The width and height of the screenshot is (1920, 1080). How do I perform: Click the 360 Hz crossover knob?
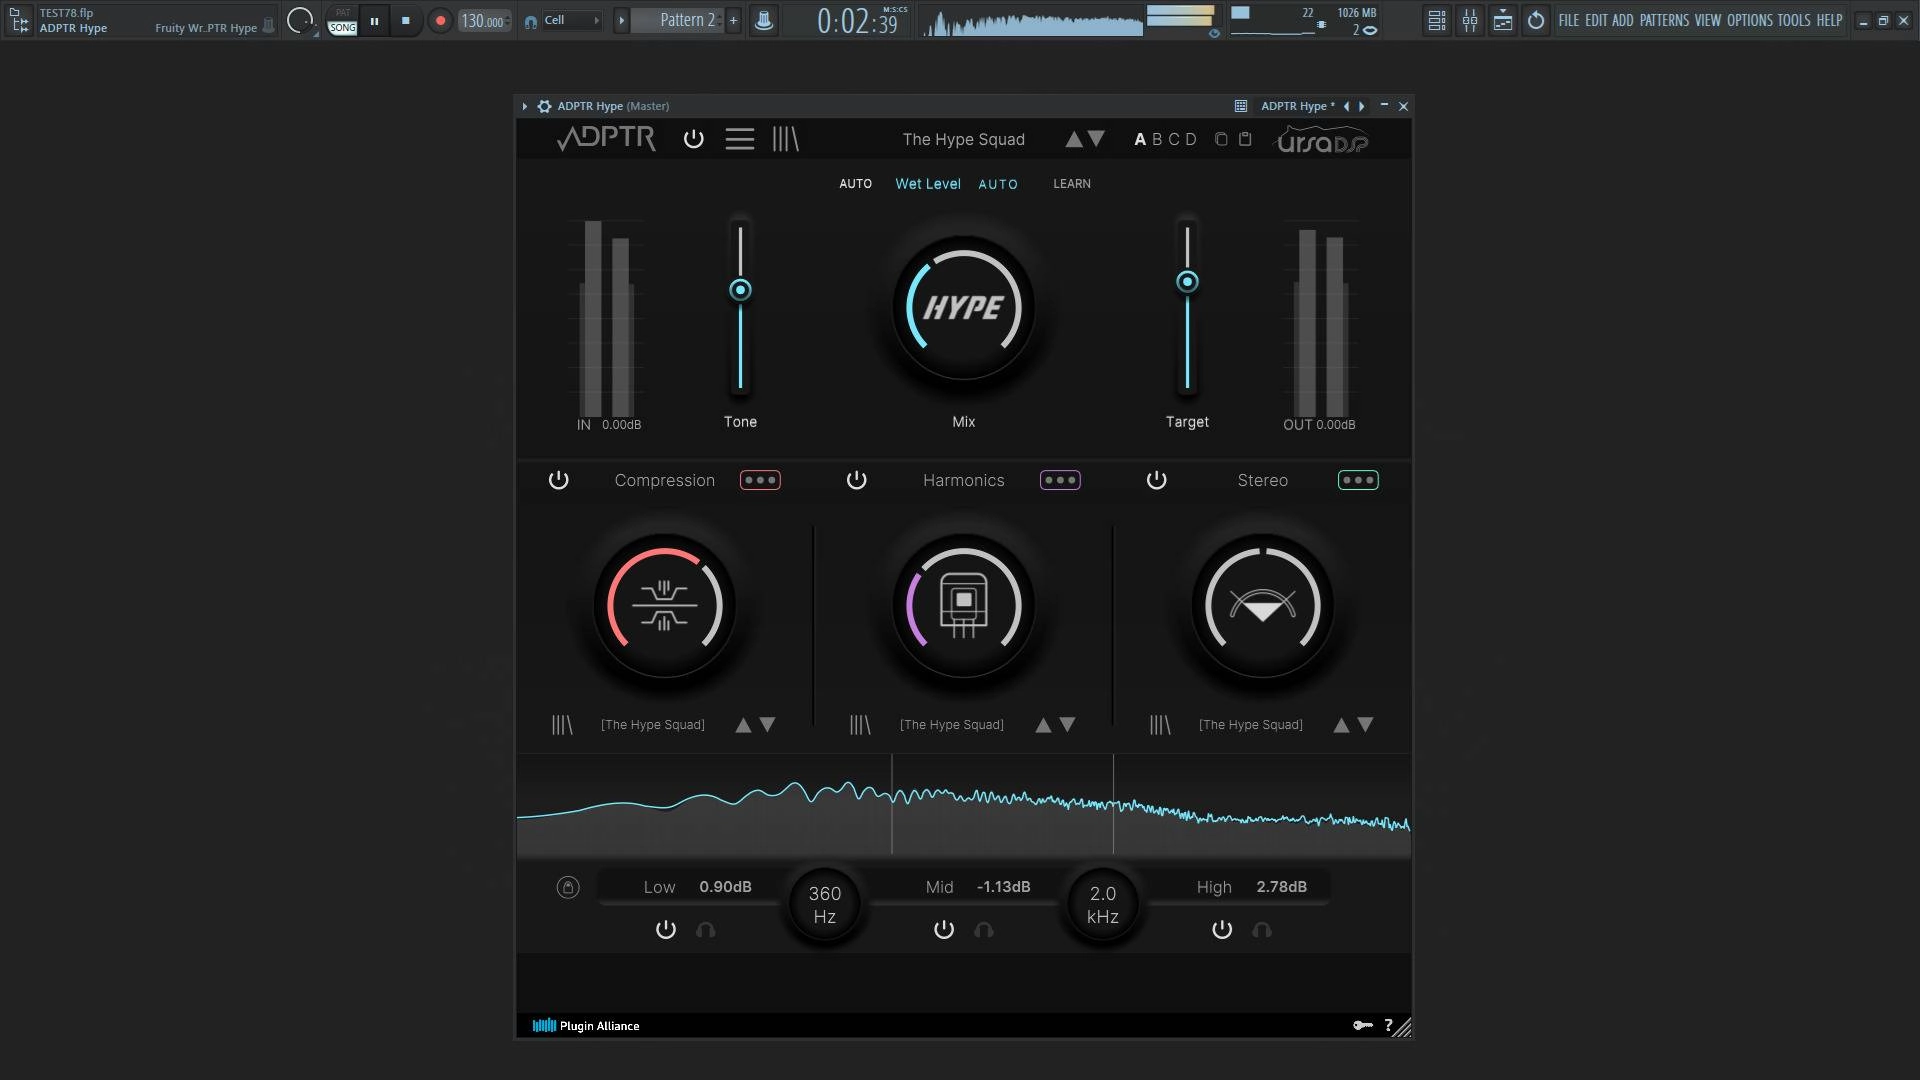coord(825,905)
